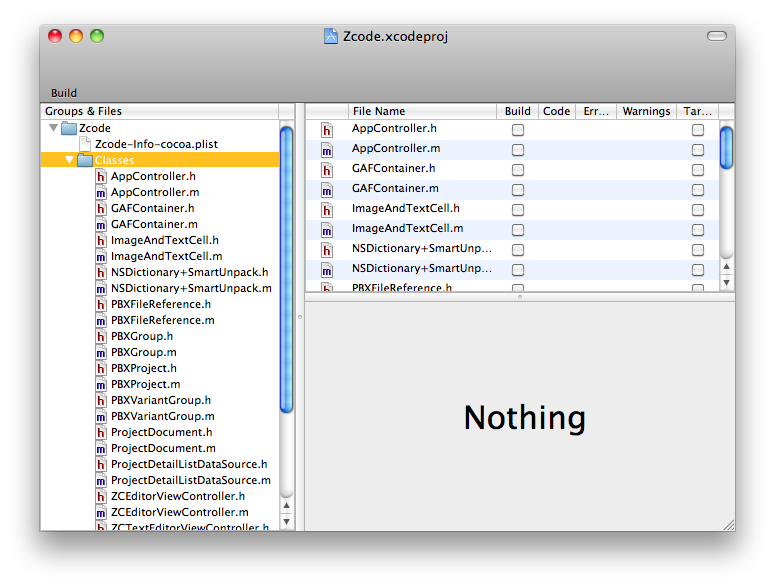
Task: Toggle Target checkbox for NSDictionary+SmartUnp… .h row
Action: click(698, 250)
